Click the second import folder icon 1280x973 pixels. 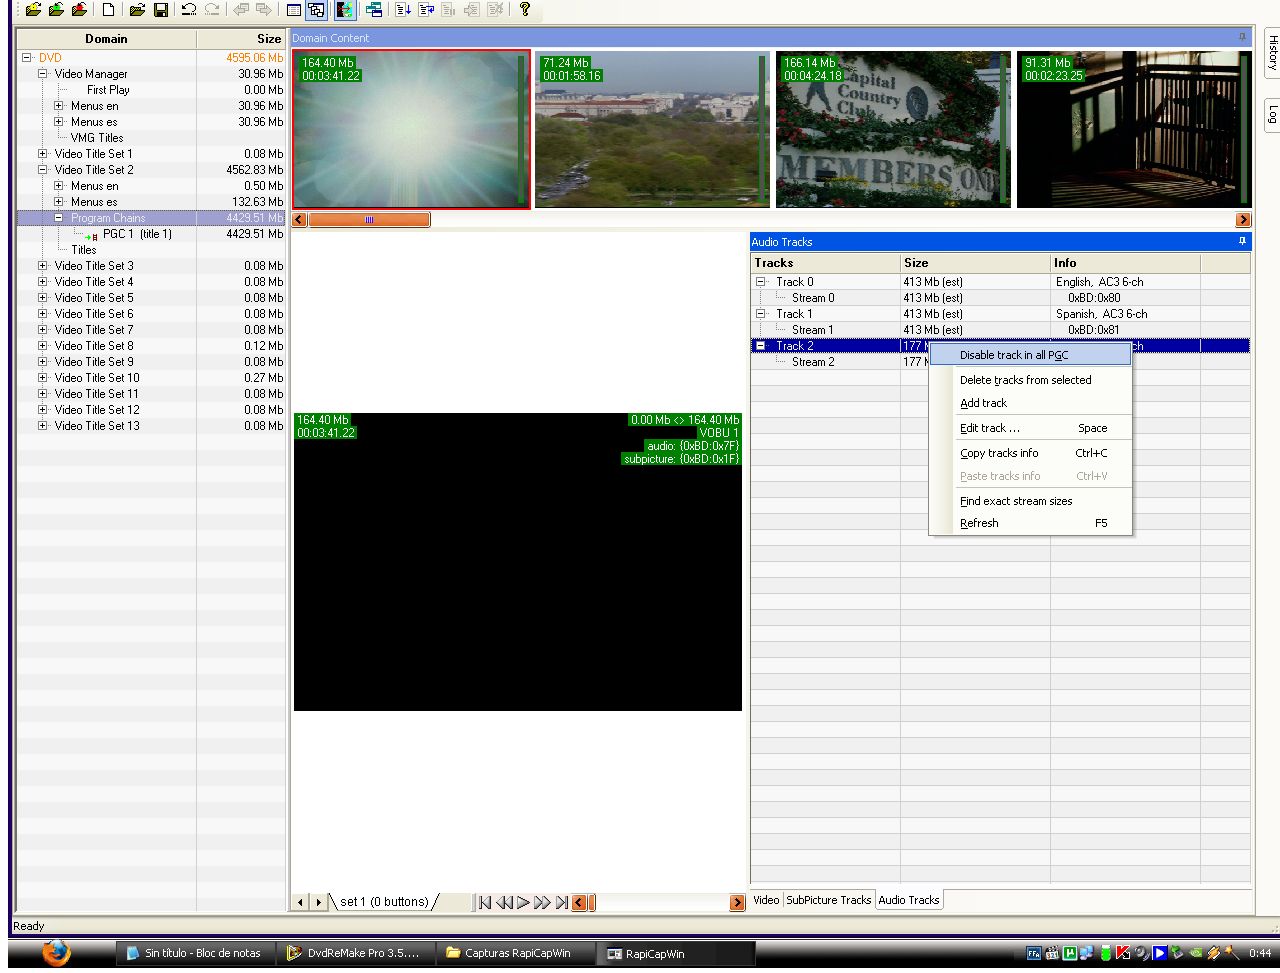pos(56,10)
